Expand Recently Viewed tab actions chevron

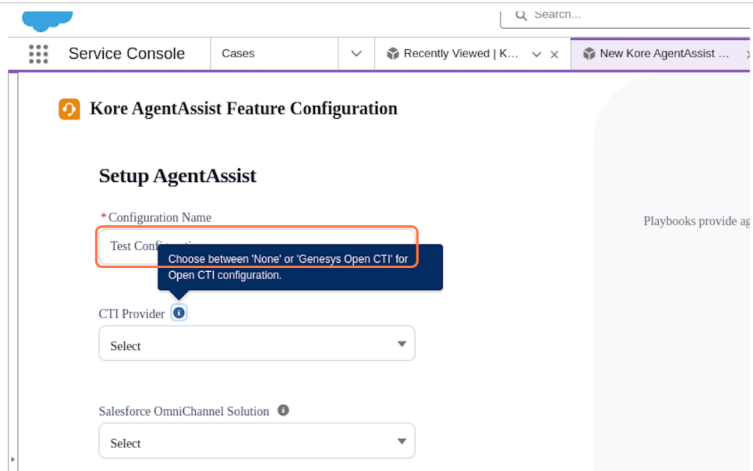[536, 54]
